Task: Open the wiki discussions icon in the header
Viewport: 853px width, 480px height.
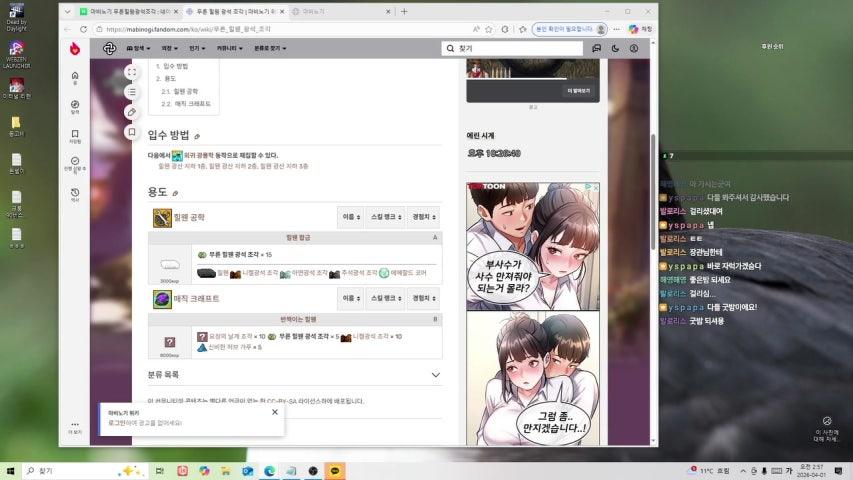Action: (597, 48)
